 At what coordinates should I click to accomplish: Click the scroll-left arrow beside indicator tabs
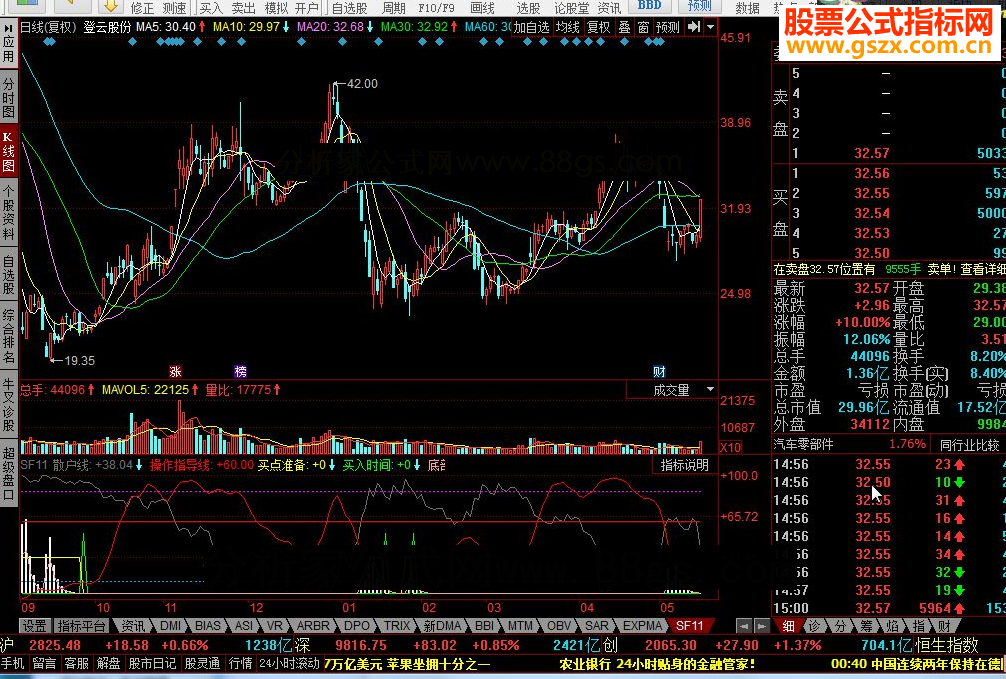click(744, 625)
